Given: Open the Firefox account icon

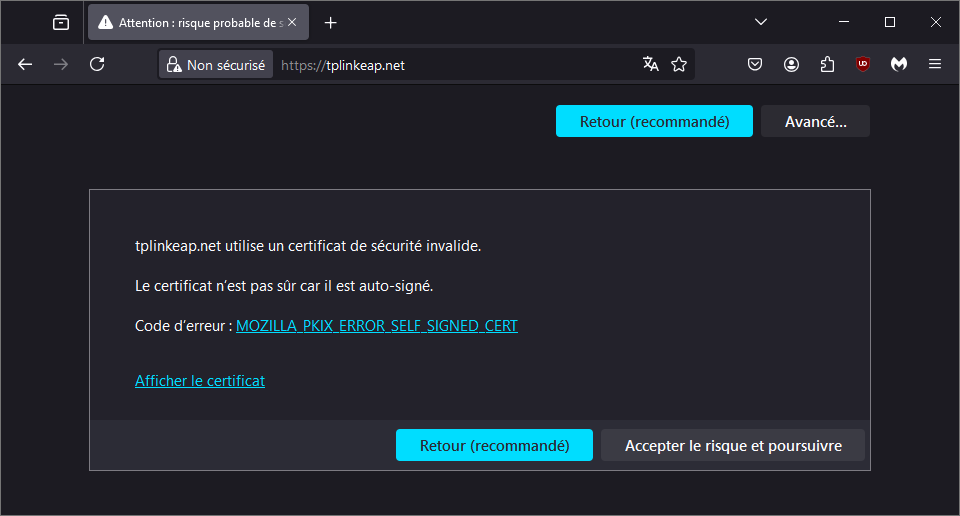Looking at the screenshot, I should pos(791,64).
